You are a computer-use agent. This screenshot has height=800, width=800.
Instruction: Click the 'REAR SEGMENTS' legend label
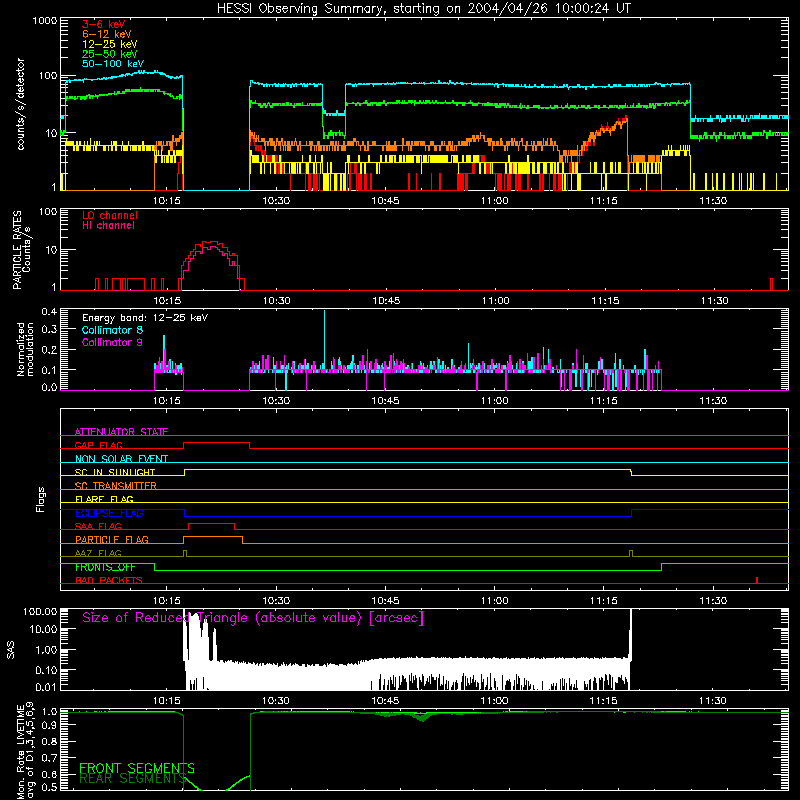point(132,778)
